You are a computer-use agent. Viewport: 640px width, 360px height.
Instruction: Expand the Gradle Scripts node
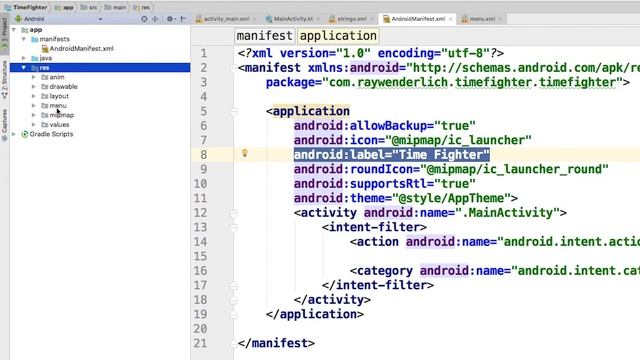14,134
